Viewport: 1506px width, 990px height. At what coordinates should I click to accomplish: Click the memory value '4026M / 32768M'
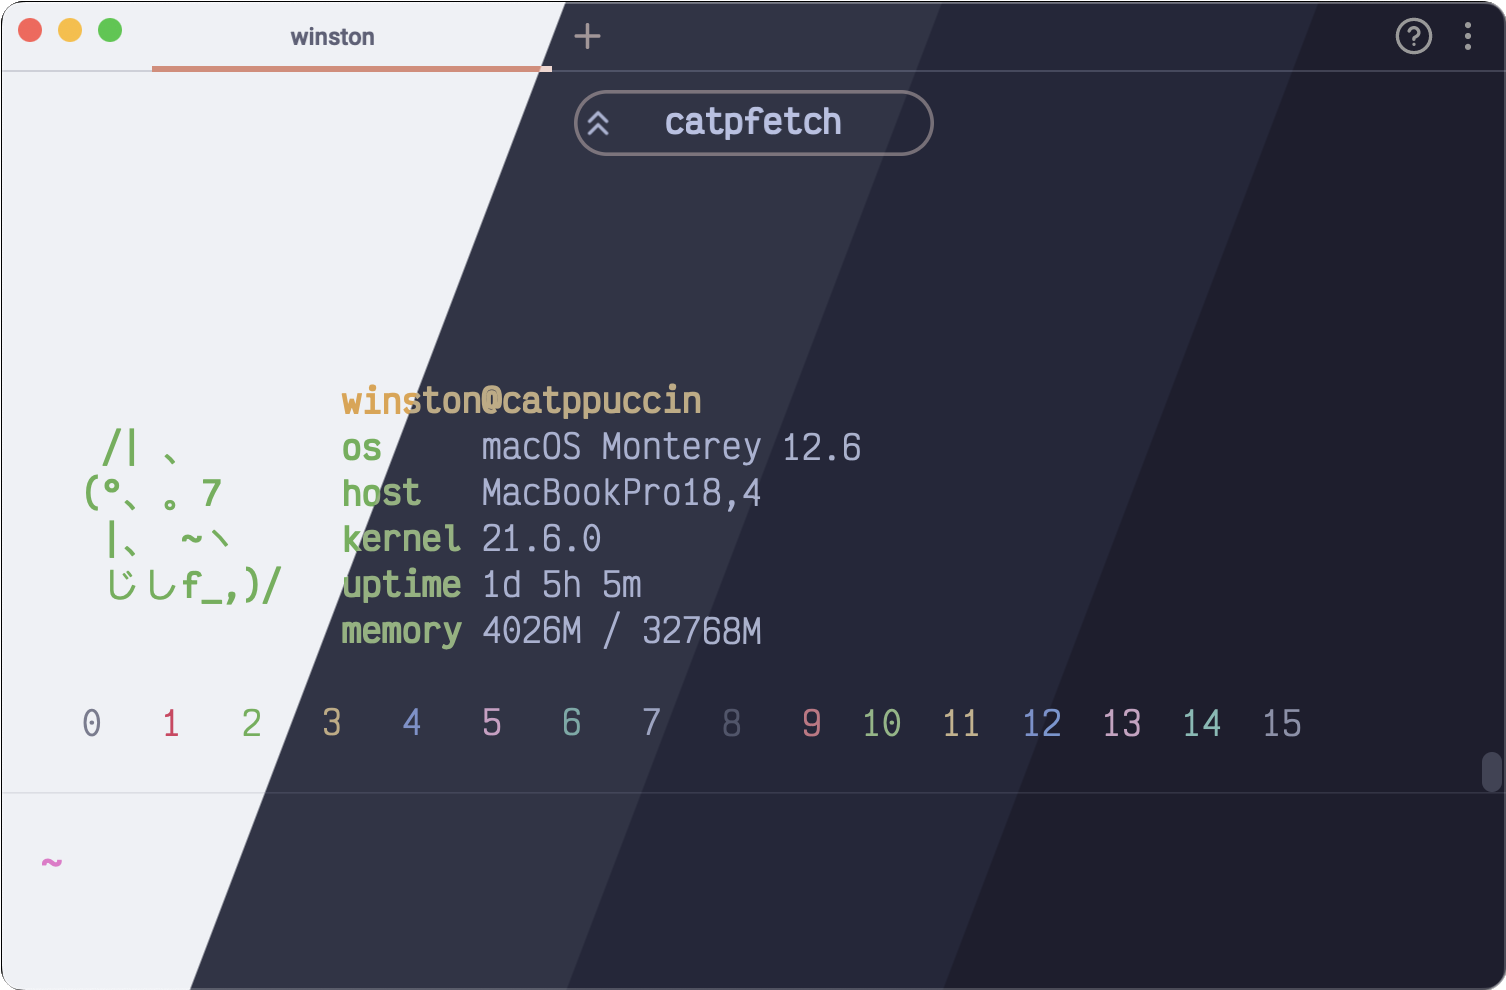(621, 631)
